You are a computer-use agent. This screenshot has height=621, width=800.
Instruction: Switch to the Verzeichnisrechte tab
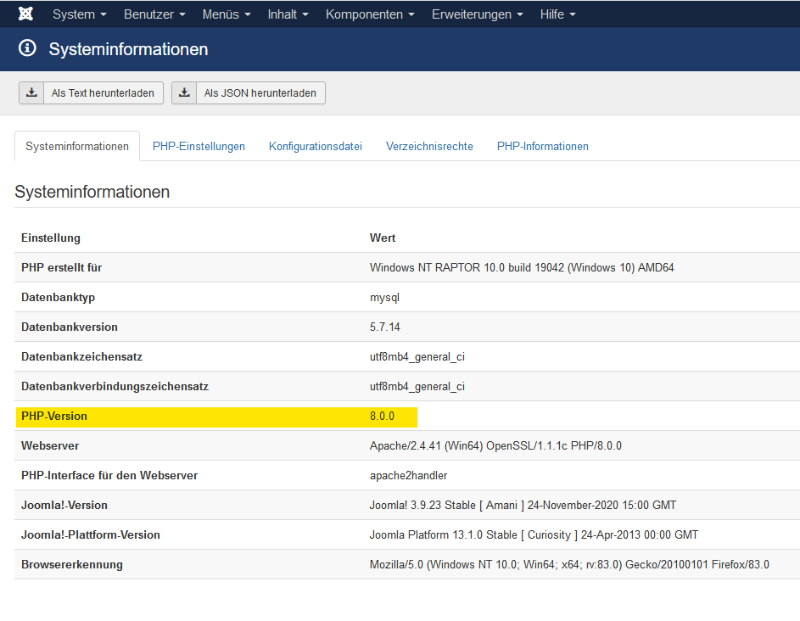tap(430, 146)
